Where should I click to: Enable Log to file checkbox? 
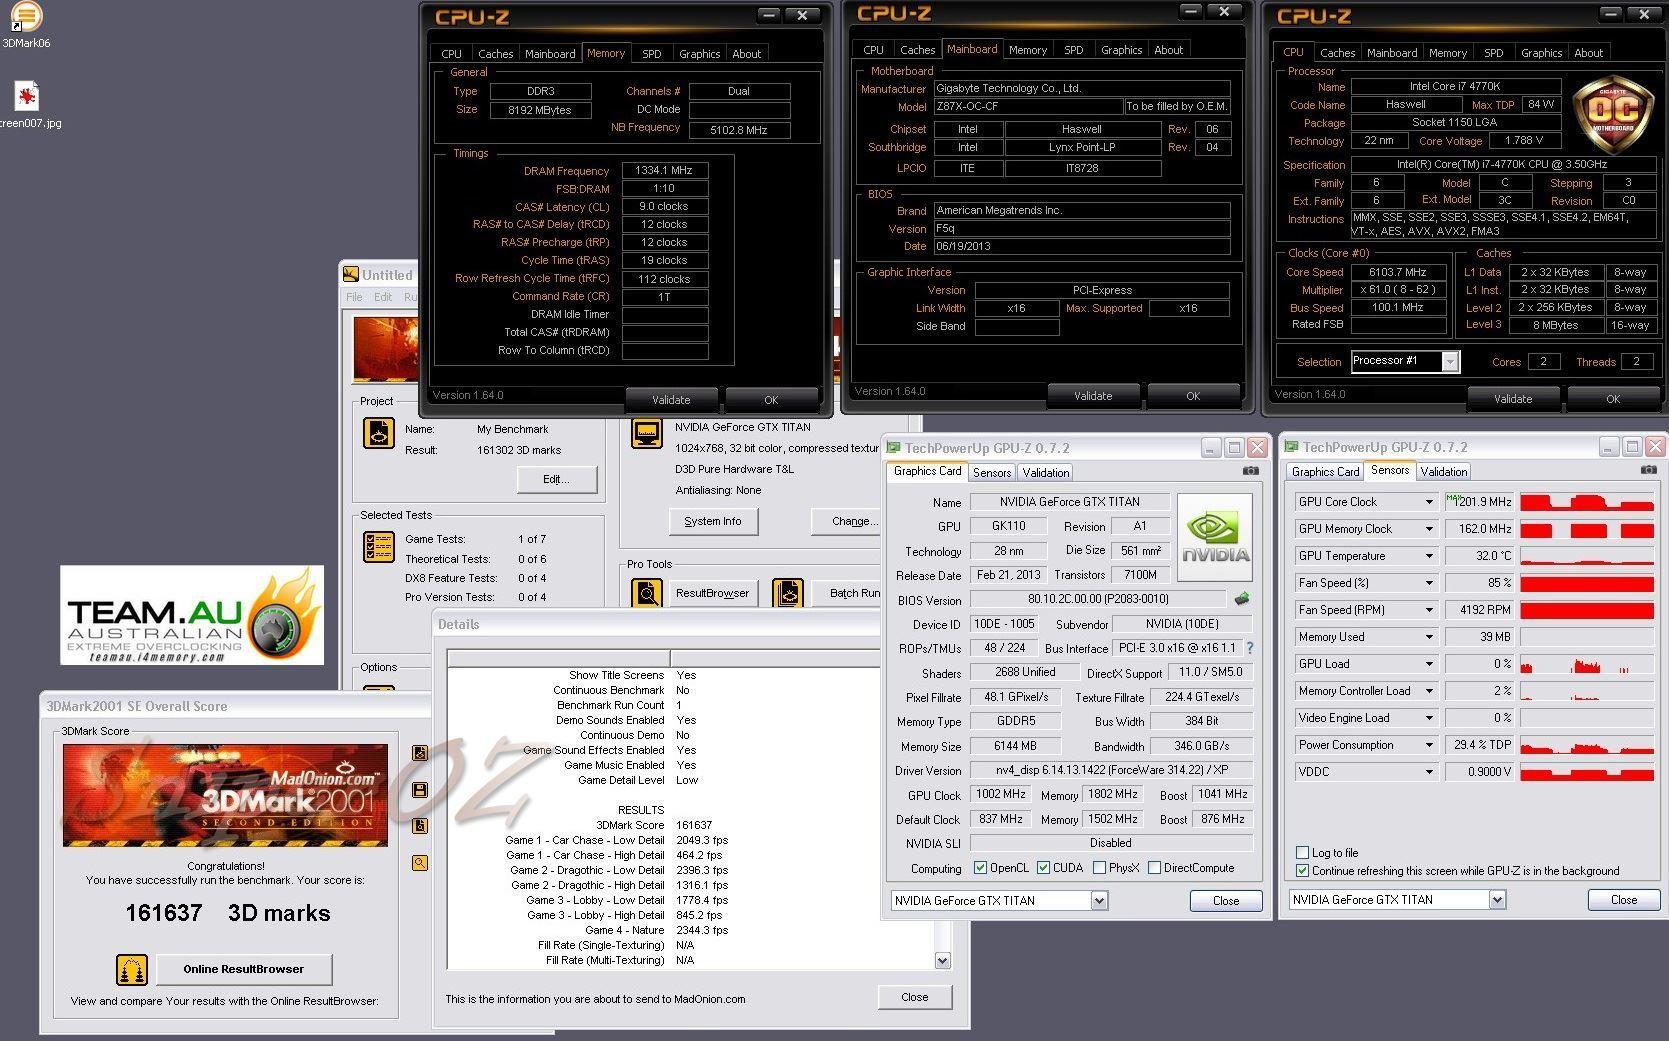1302,853
